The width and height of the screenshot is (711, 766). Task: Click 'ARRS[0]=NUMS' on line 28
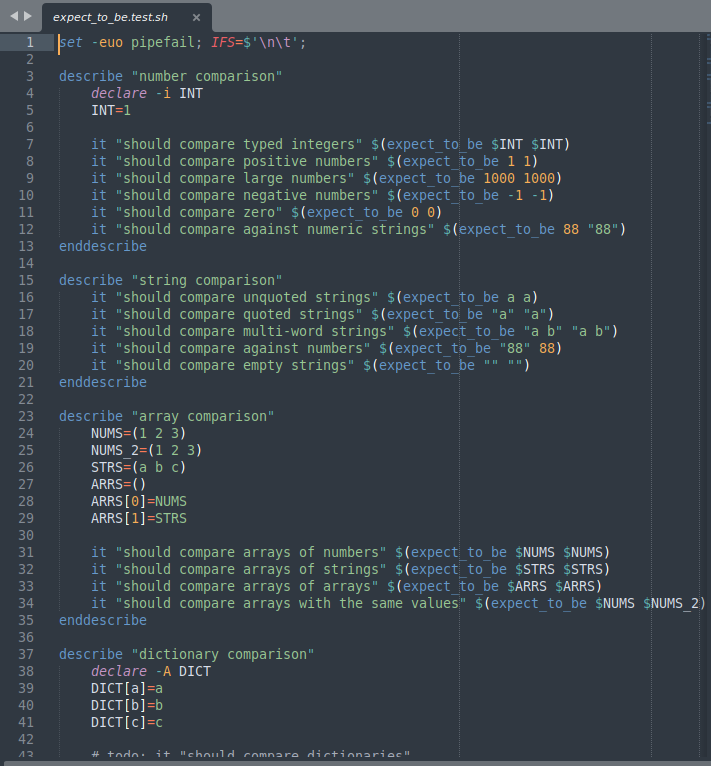tap(139, 502)
